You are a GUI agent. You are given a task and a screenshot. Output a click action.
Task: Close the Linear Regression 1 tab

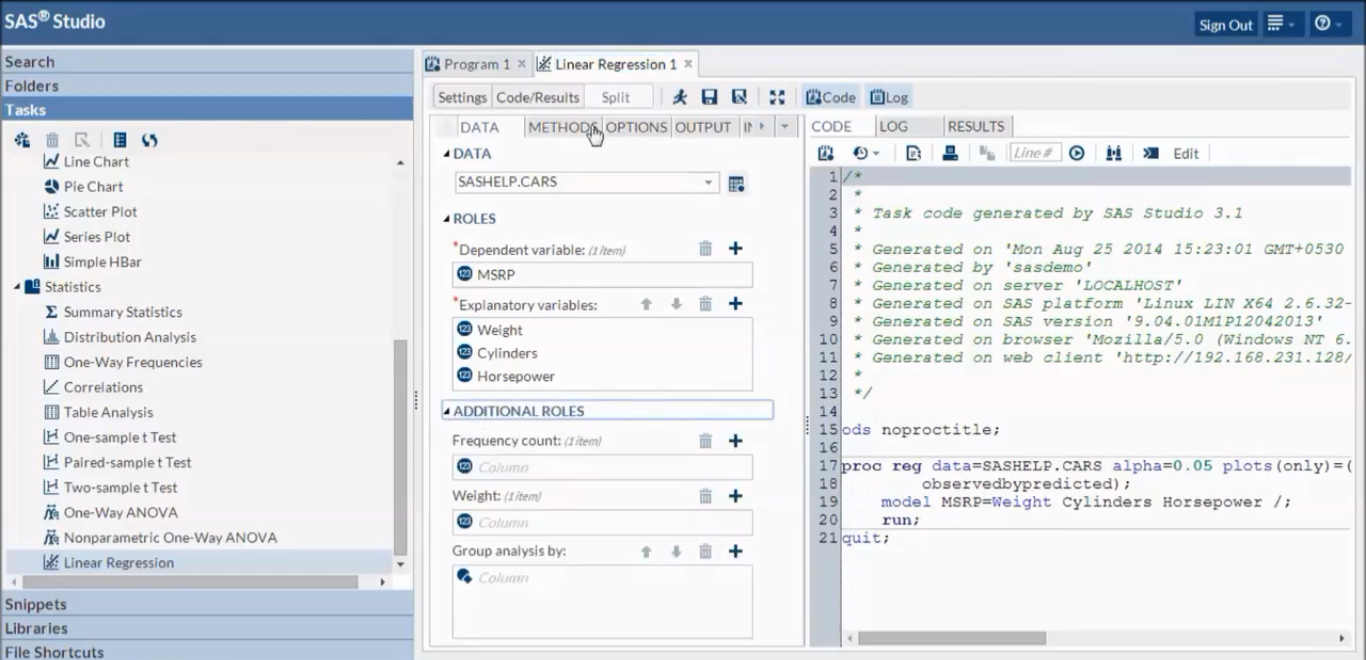click(x=688, y=64)
